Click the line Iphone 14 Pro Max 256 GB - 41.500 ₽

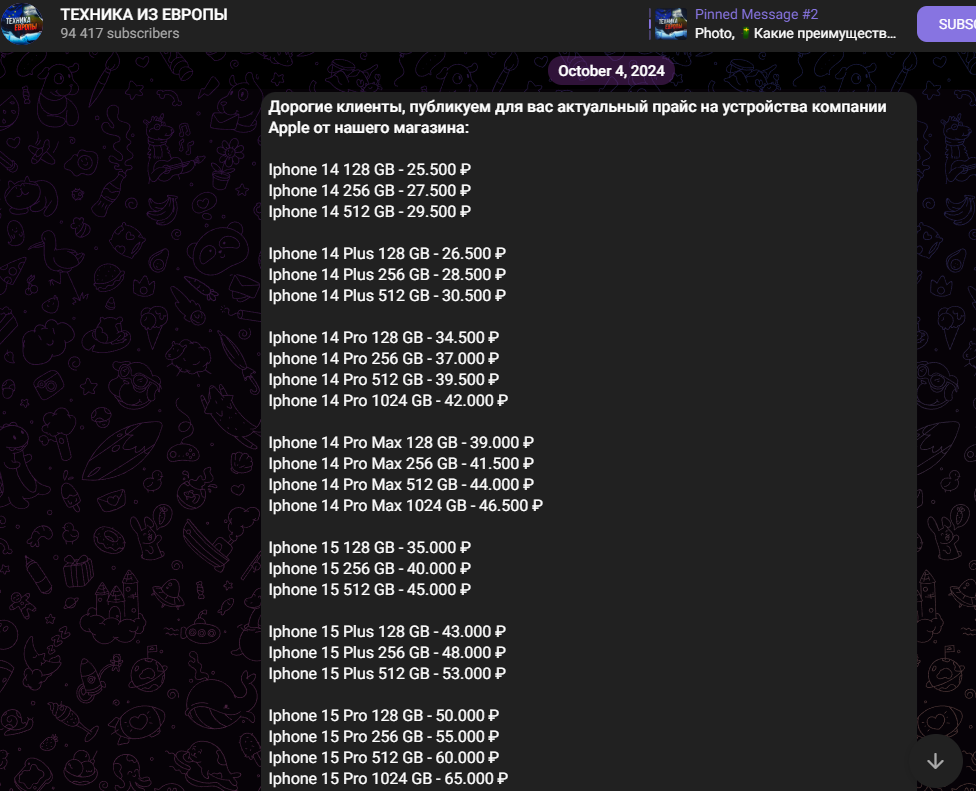[401, 464]
